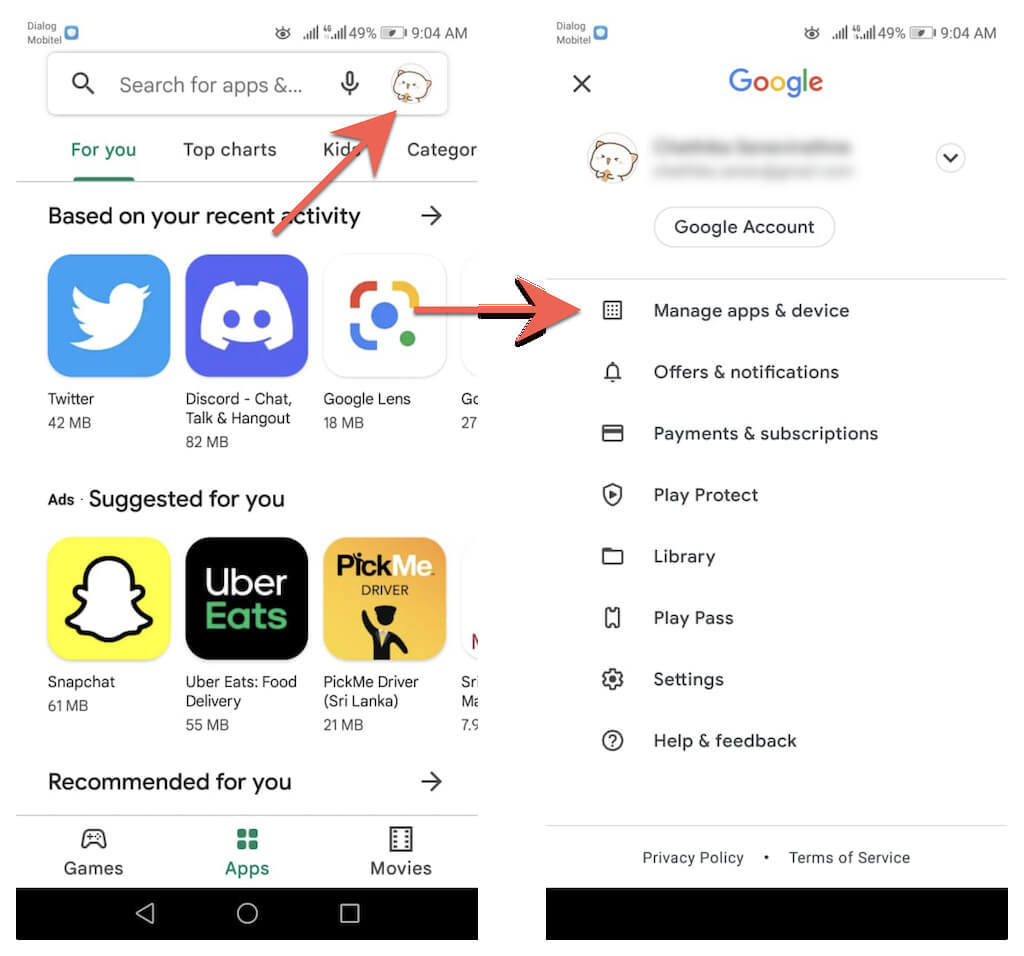Open the Twitter app icon

(x=109, y=315)
